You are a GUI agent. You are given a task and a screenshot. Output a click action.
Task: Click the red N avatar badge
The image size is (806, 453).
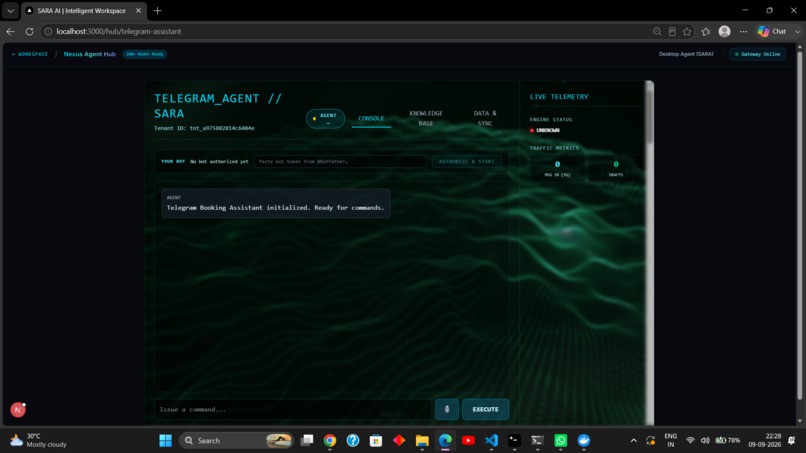18,410
